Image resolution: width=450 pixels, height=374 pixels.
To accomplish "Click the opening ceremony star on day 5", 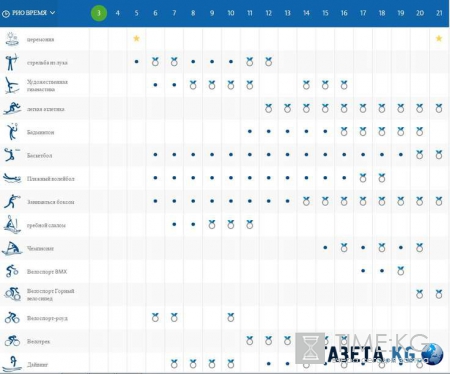I will tap(136, 38).
